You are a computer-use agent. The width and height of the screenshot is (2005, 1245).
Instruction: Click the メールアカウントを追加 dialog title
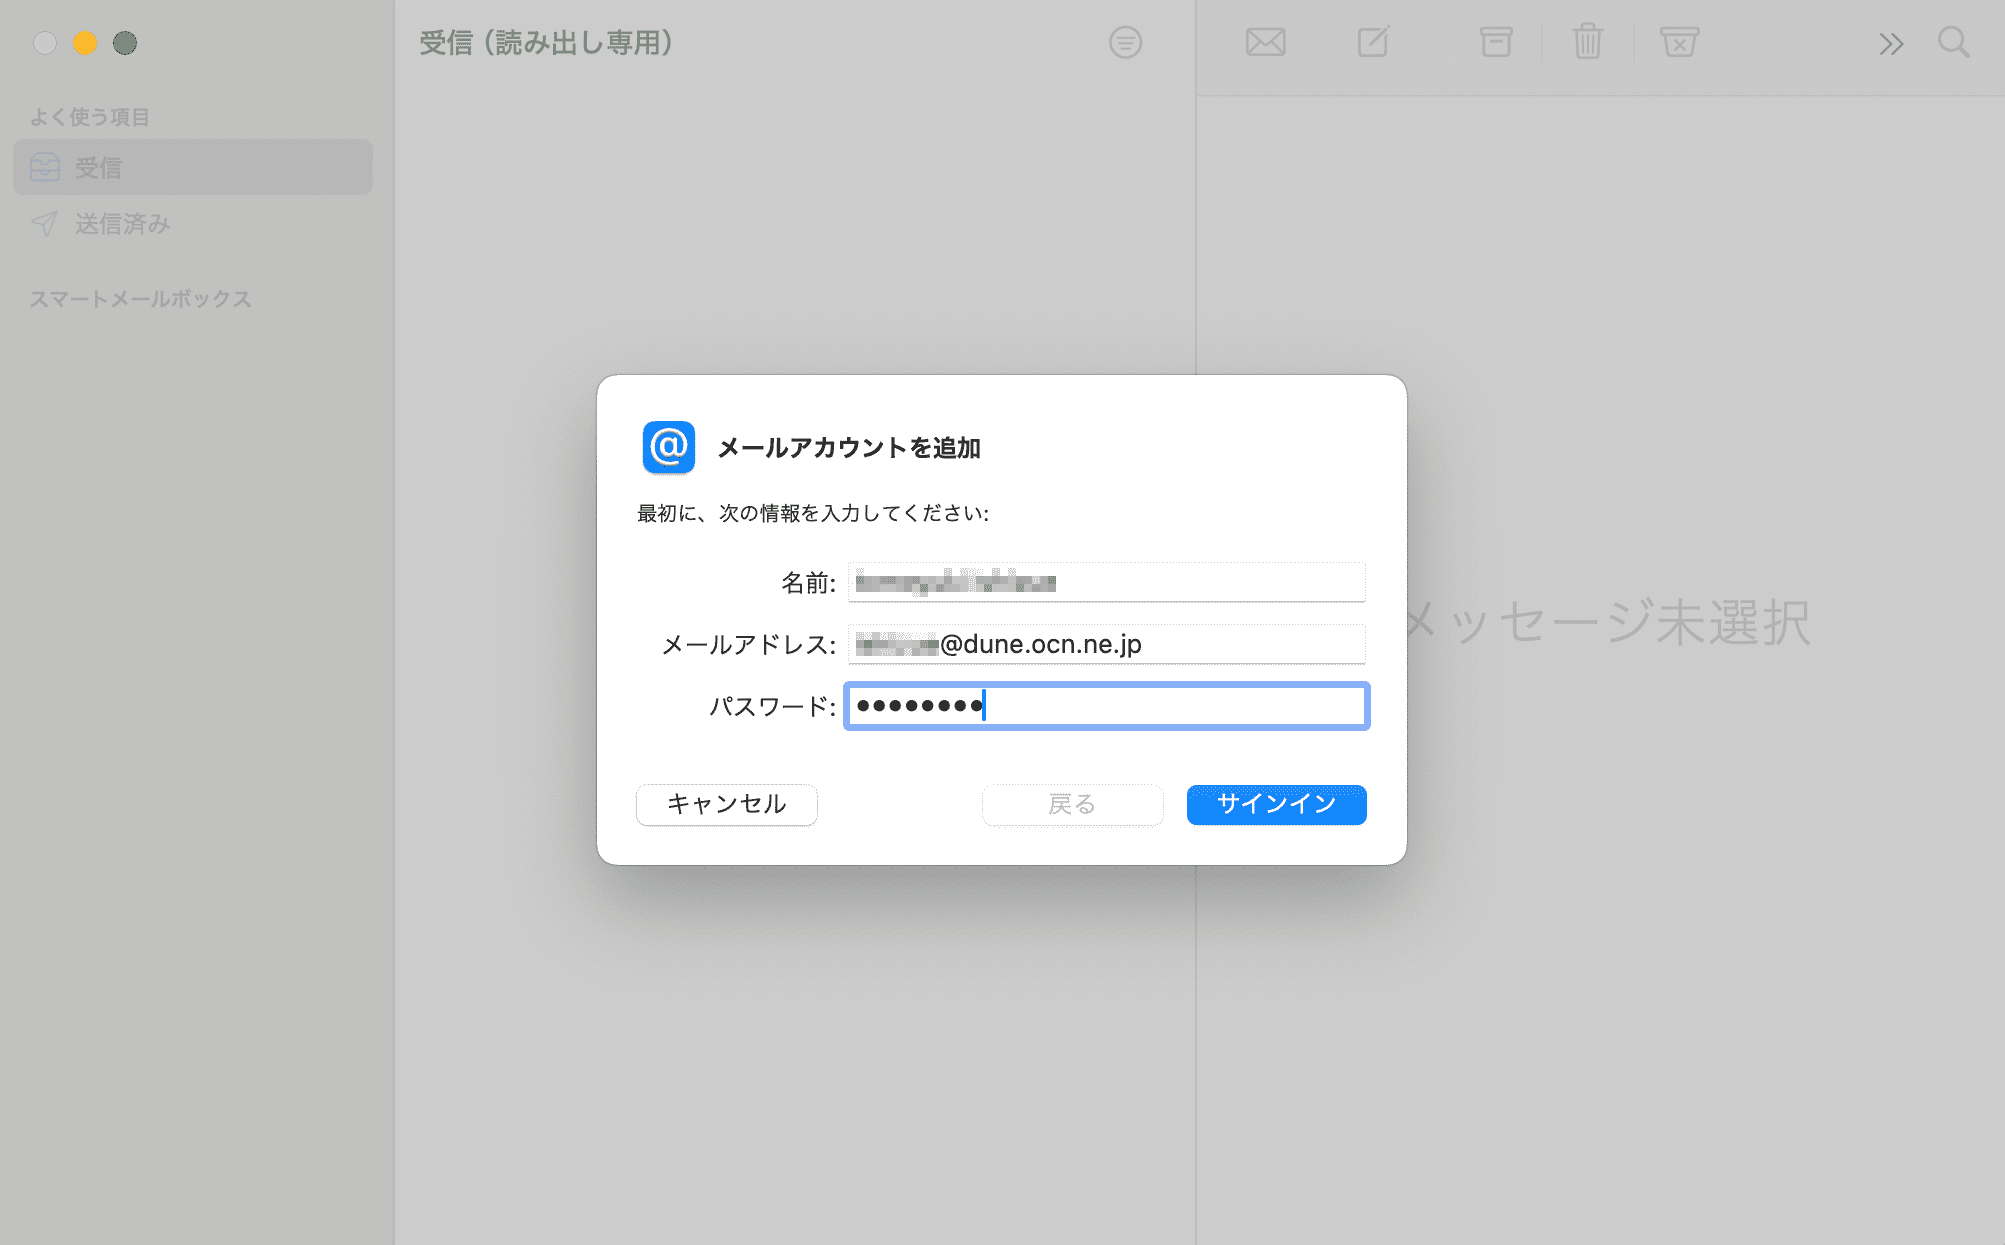tap(849, 447)
